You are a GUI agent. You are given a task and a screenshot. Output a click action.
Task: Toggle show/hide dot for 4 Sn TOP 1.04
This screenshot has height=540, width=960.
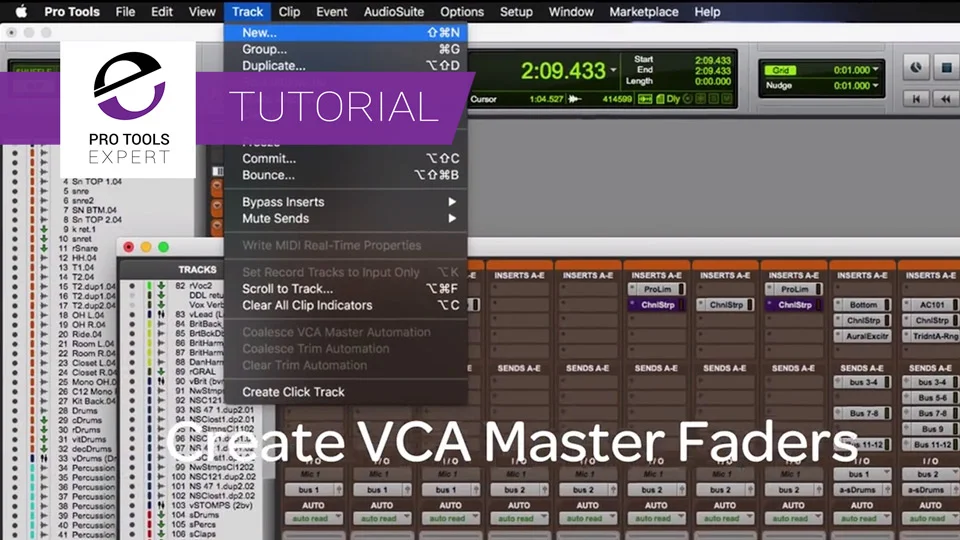tap(15, 181)
